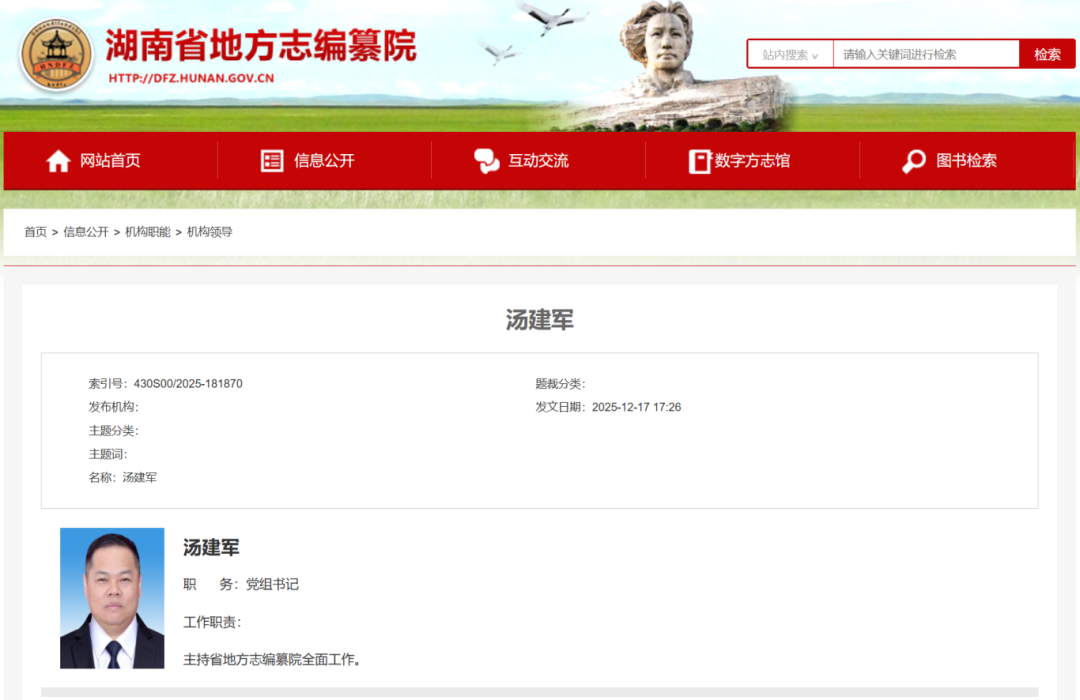Click the 信息公开 document icon
1080x700 pixels.
[x=272, y=161]
